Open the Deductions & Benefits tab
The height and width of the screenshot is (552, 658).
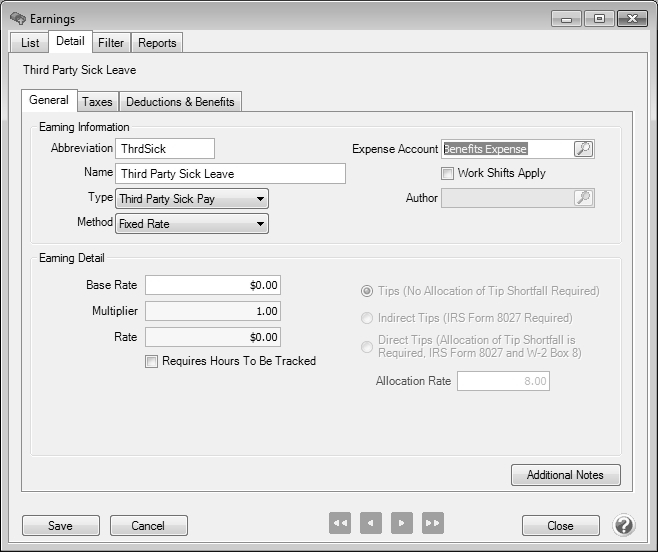click(180, 102)
